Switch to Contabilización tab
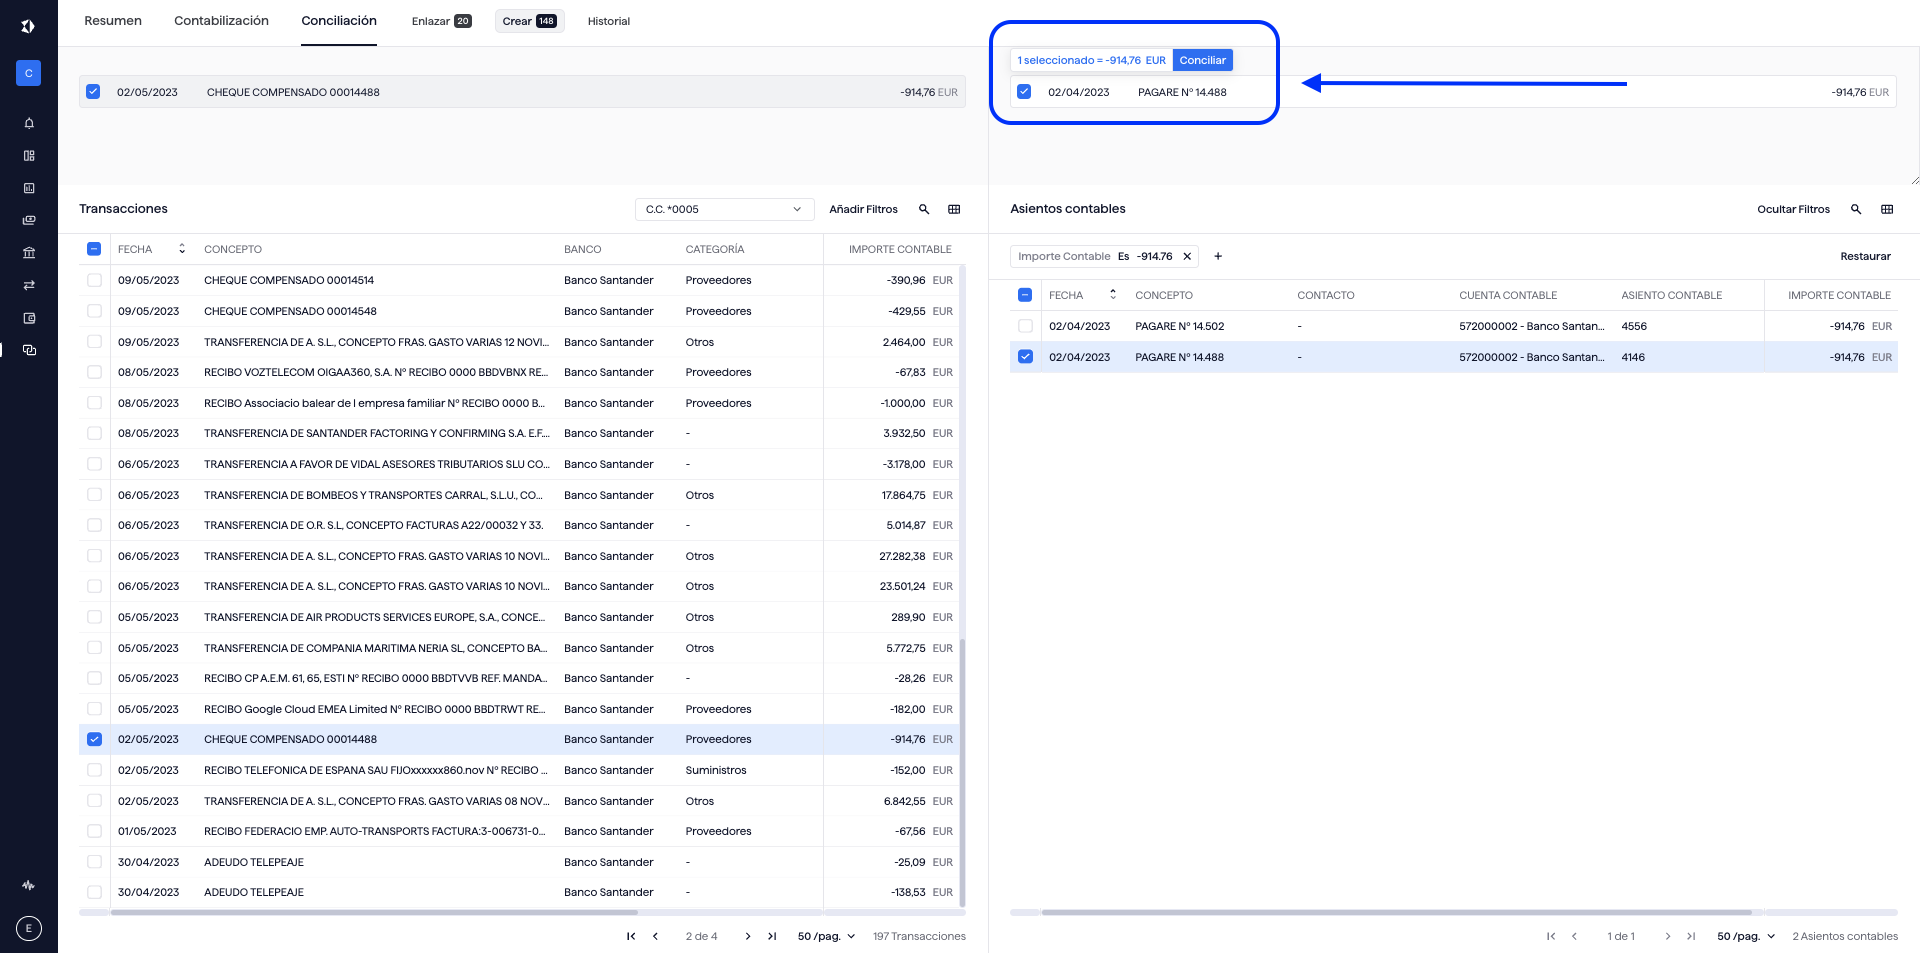The image size is (1920, 953). pos(221,21)
